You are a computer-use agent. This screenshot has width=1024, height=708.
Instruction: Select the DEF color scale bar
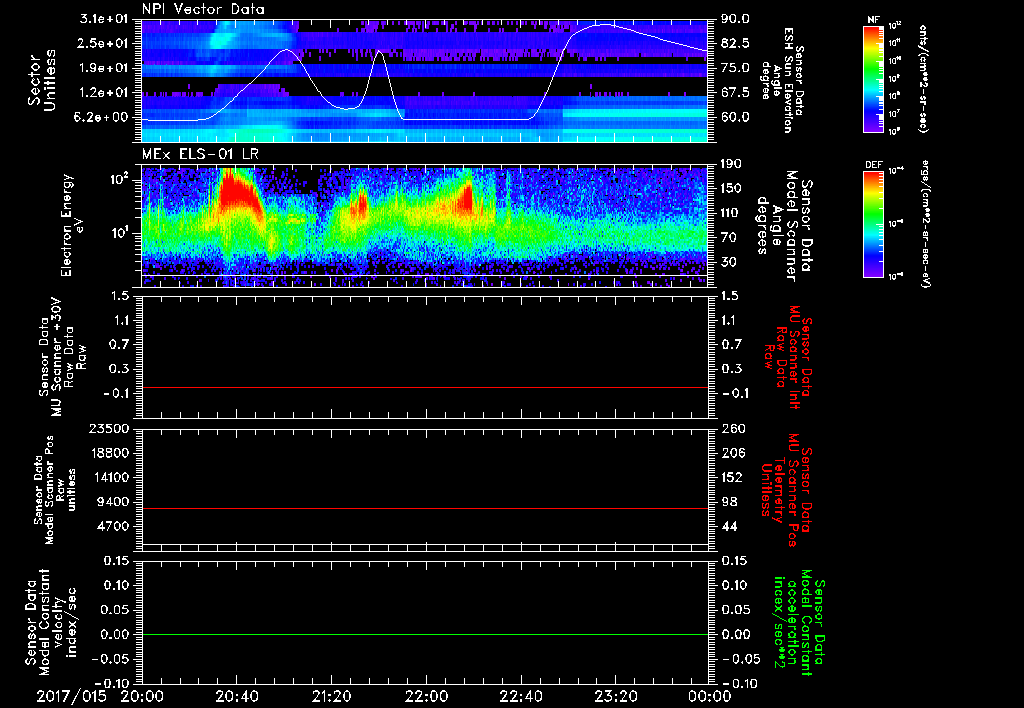(x=874, y=224)
